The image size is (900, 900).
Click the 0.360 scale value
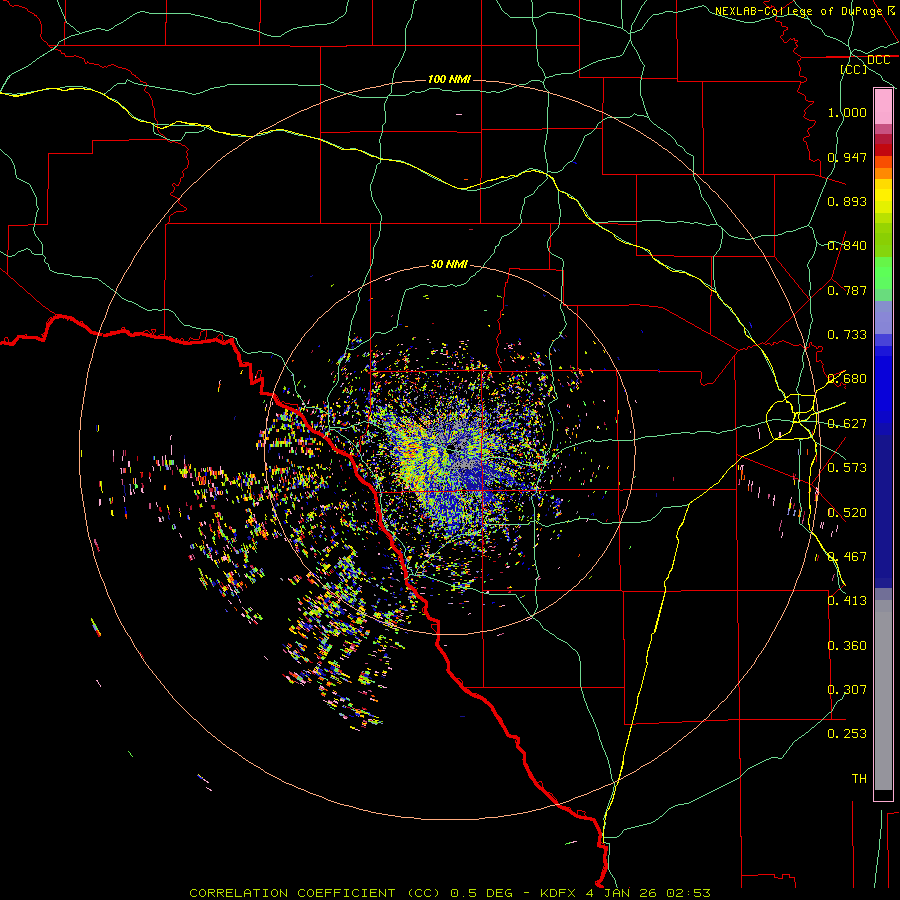847,646
